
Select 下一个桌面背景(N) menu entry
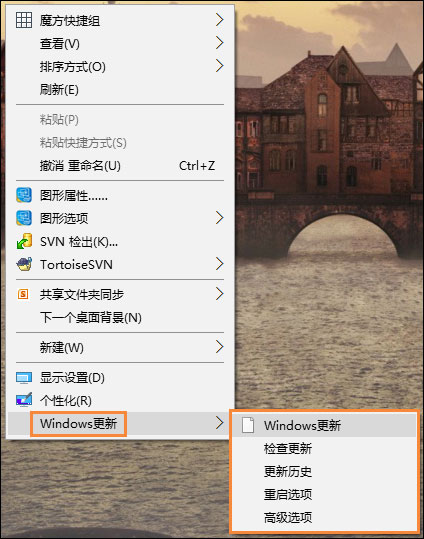[120, 317]
